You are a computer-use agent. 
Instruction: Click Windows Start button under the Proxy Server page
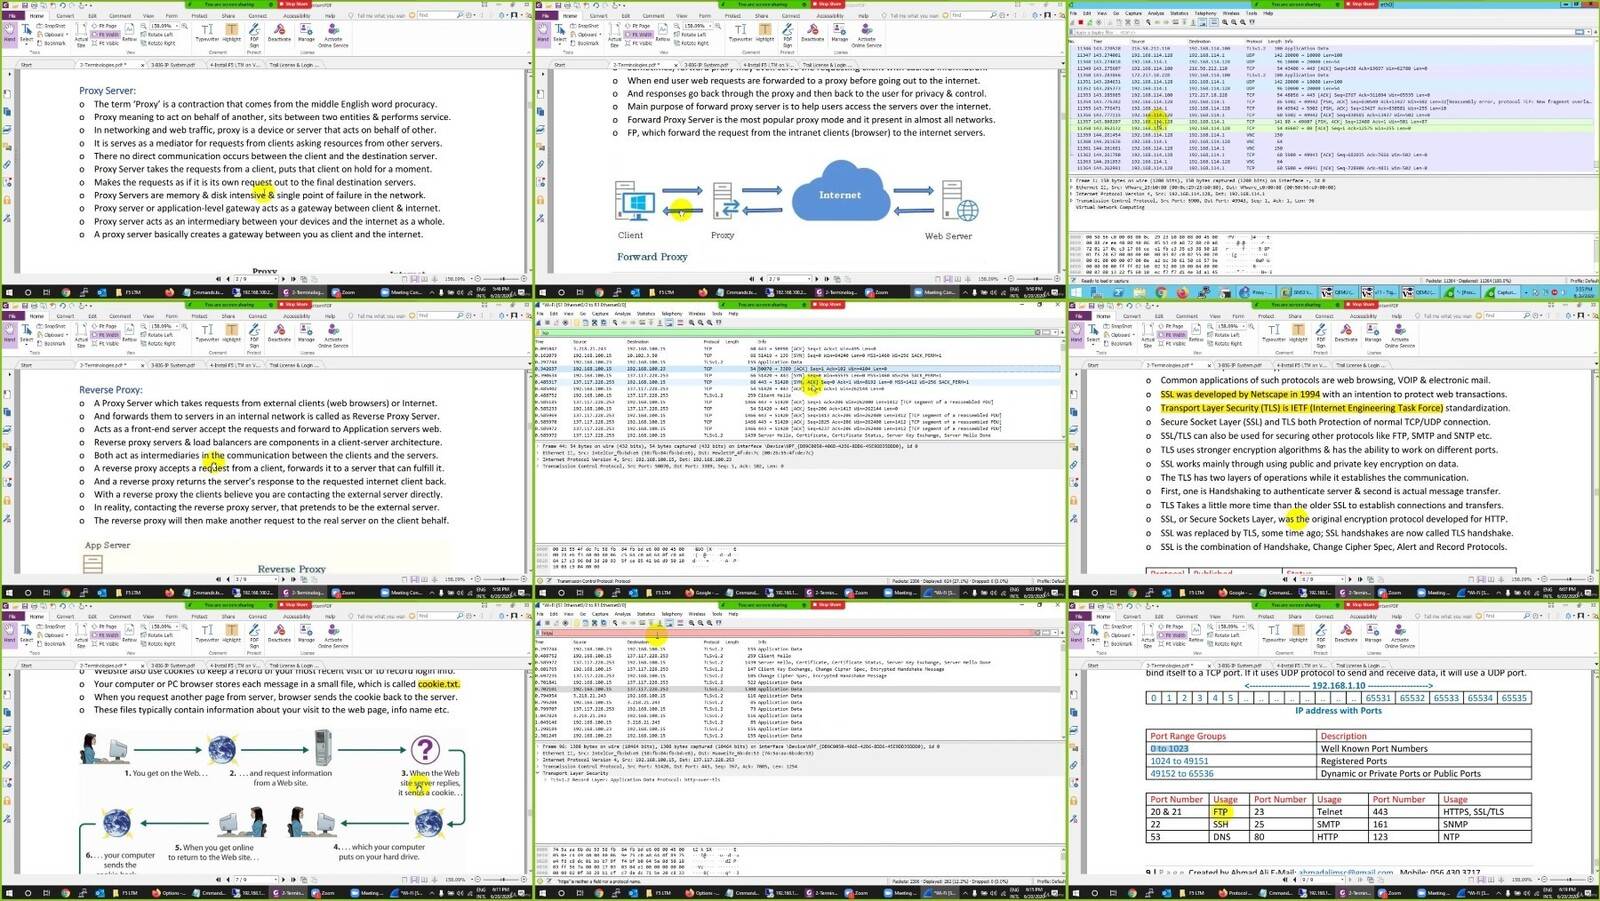[11, 292]
